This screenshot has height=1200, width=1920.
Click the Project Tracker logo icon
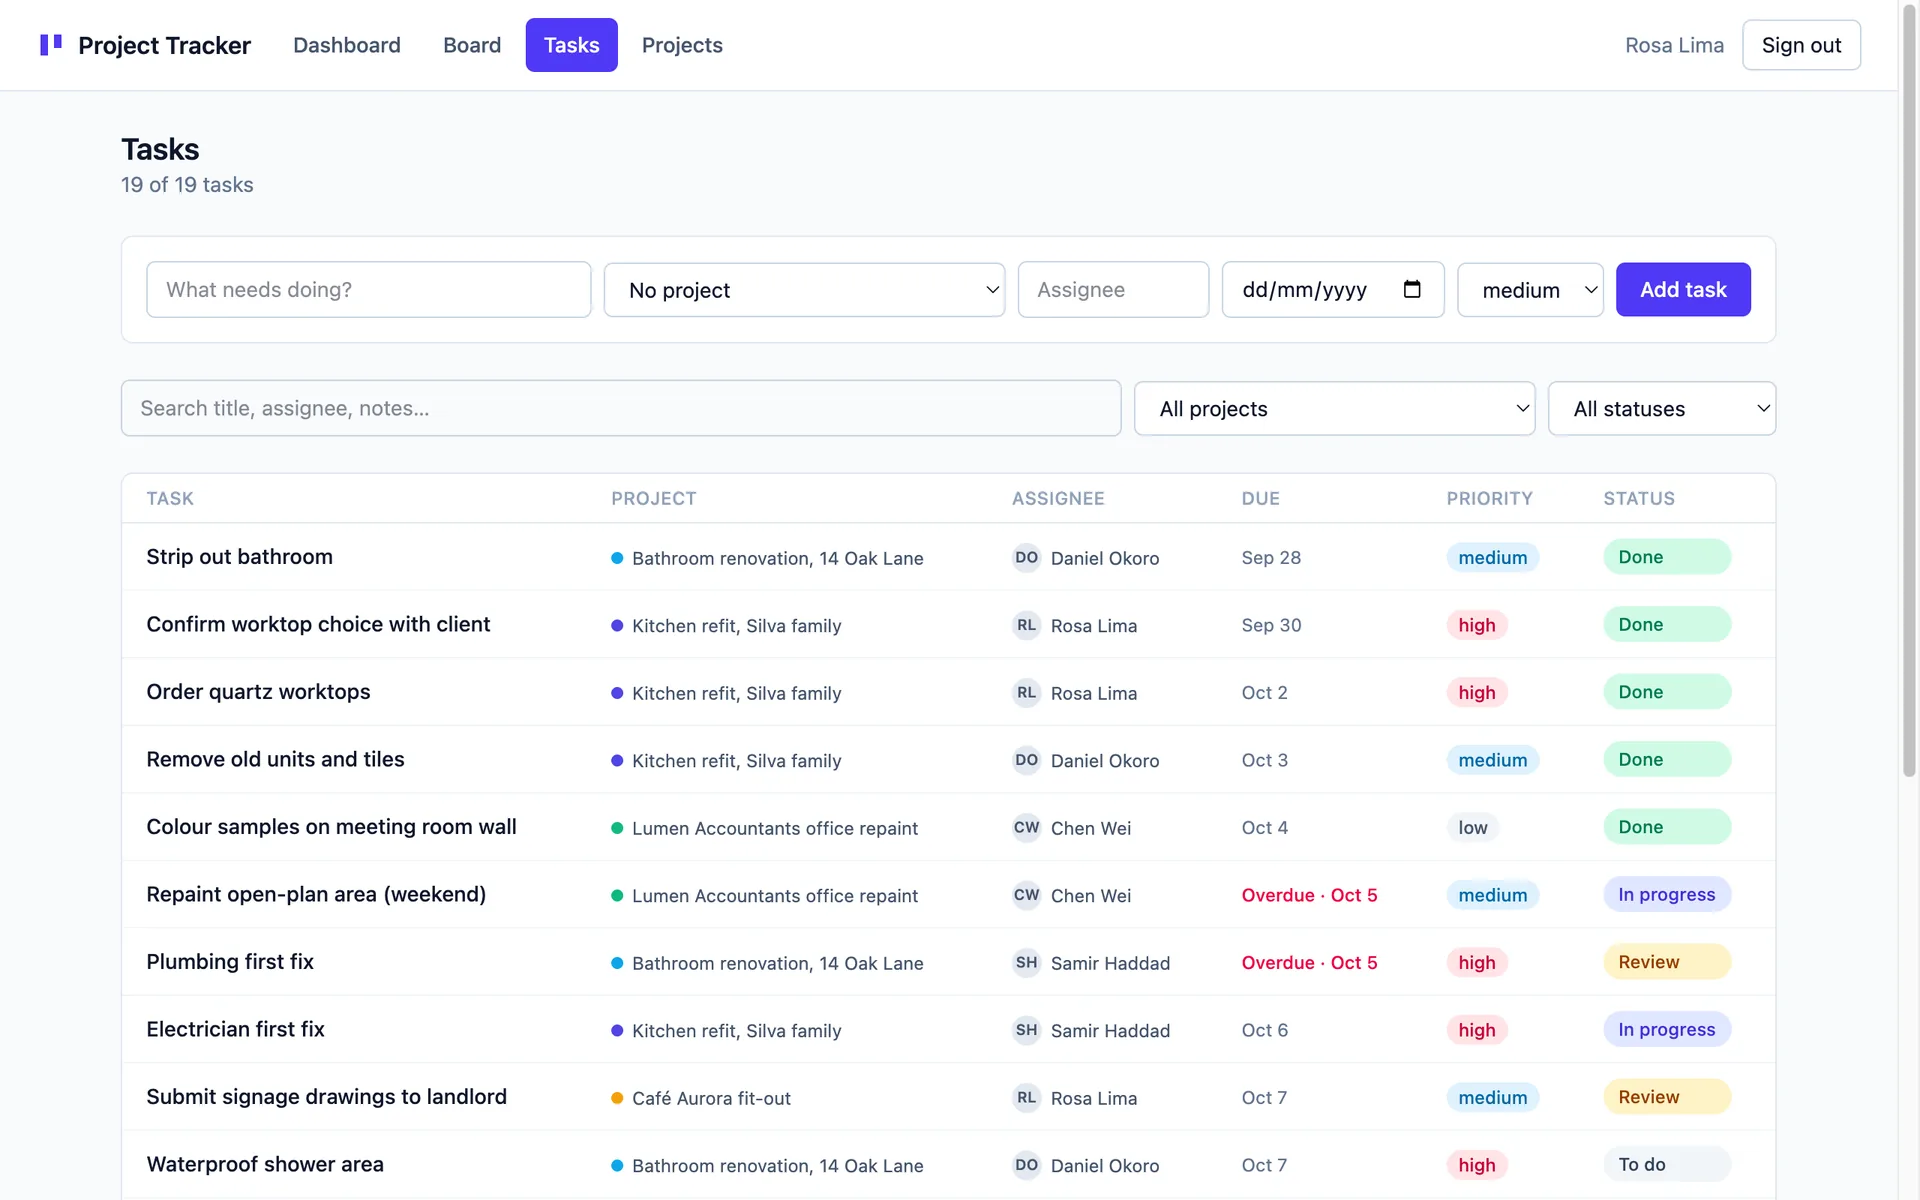point(51,45)
